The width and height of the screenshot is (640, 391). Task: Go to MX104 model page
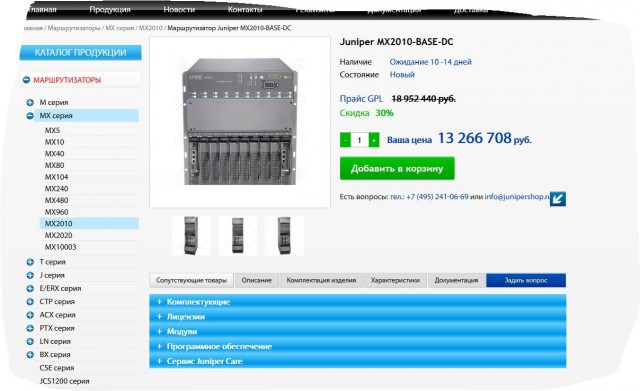click(x=56, y=177)
